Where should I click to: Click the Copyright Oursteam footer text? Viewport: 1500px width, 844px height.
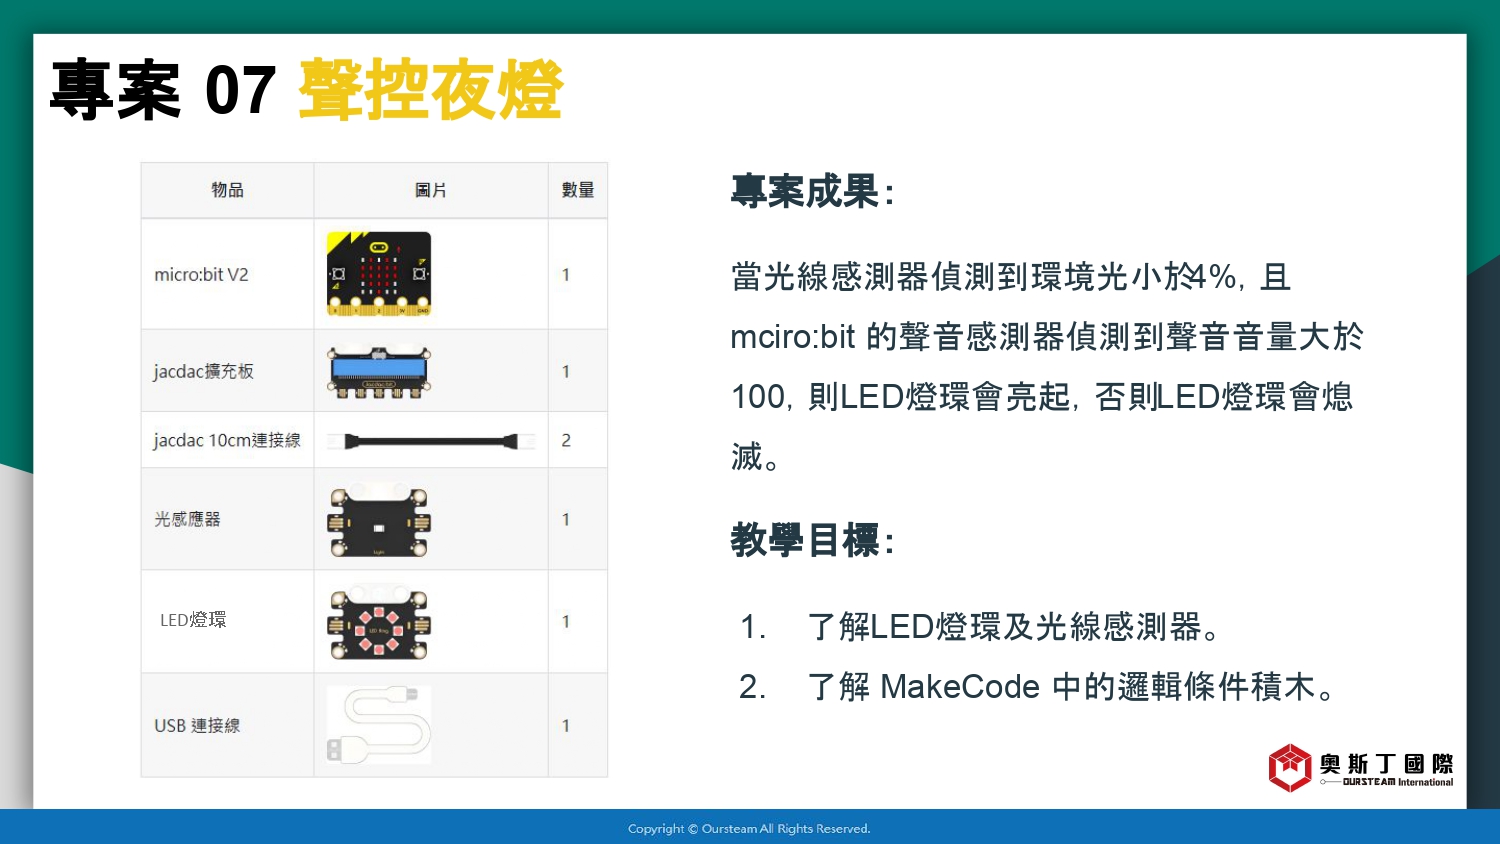pos(749,828)
